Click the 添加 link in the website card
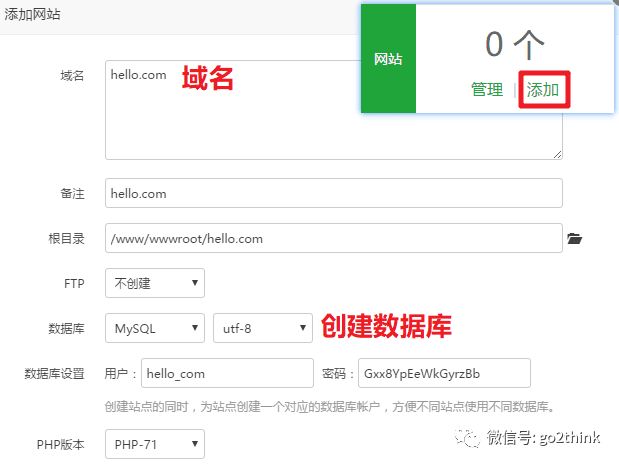 542,90
